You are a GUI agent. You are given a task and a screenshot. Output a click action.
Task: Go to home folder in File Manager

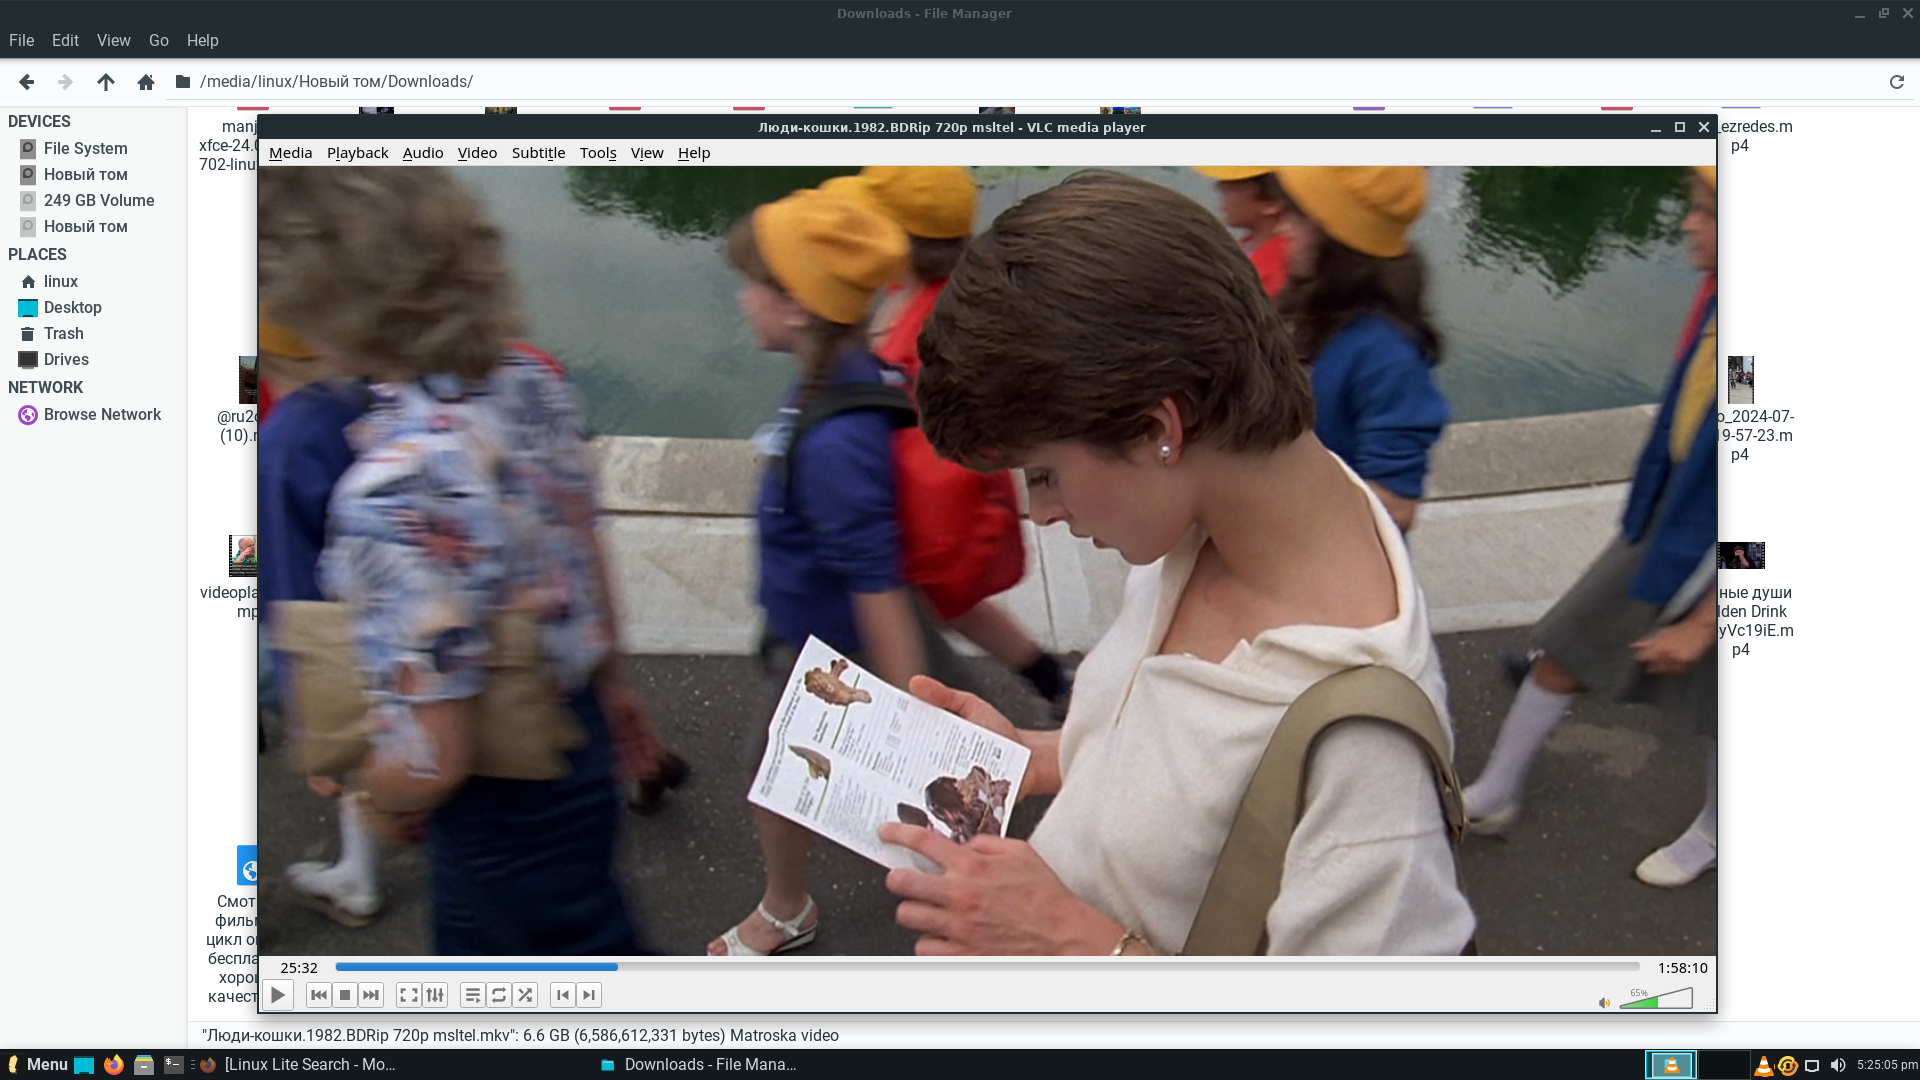click(x=146, y=82)
